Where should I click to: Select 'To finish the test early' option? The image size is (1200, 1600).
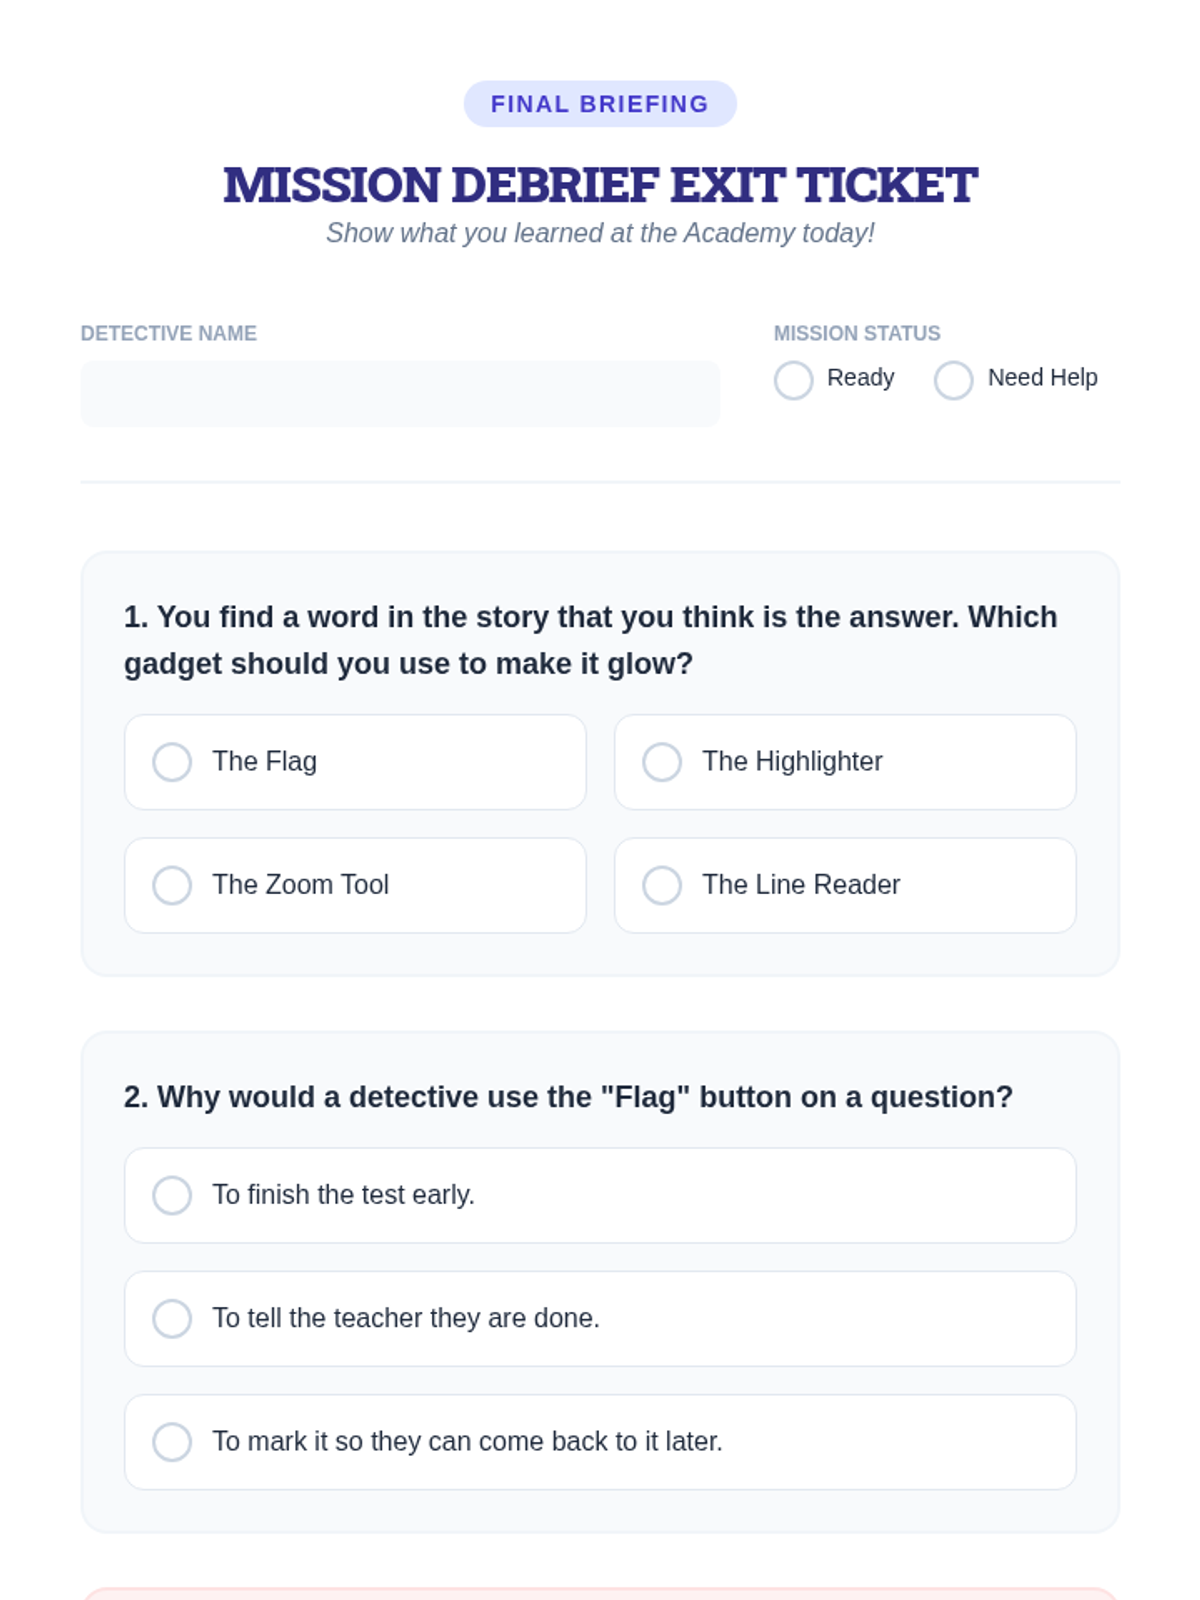click(172, 1195)
